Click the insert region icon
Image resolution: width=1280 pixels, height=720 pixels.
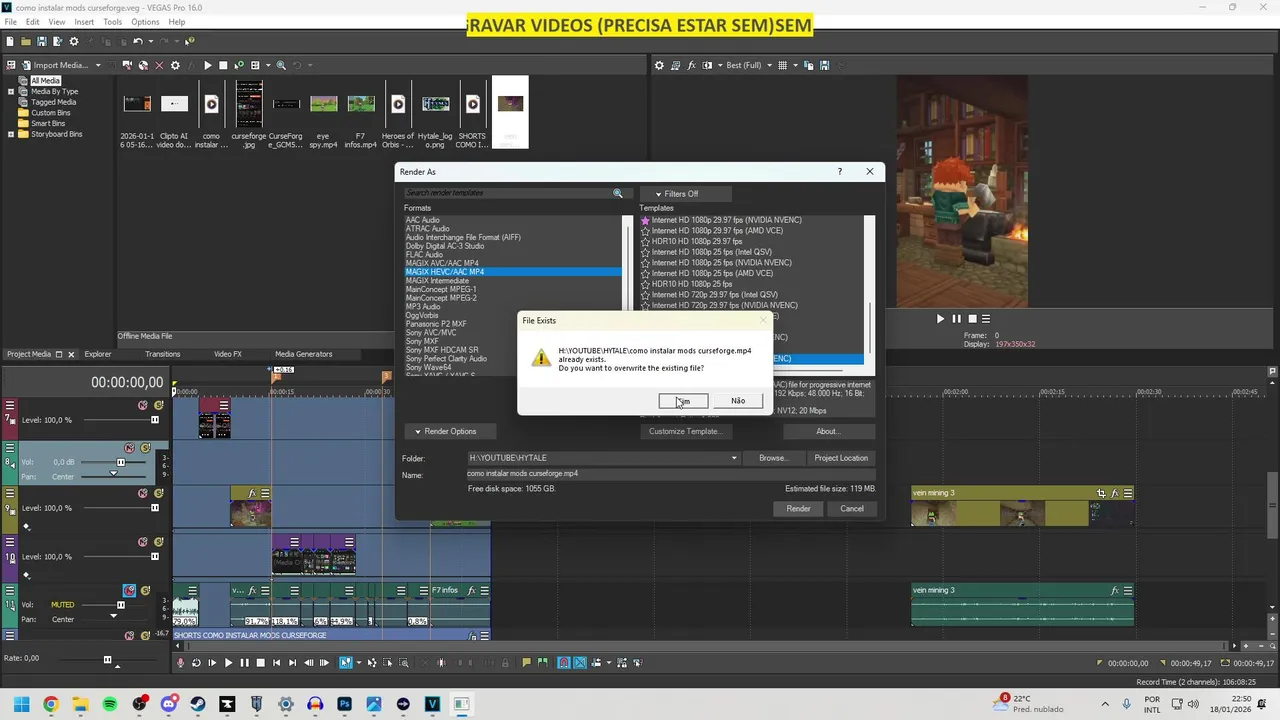[x=543, y=662]
